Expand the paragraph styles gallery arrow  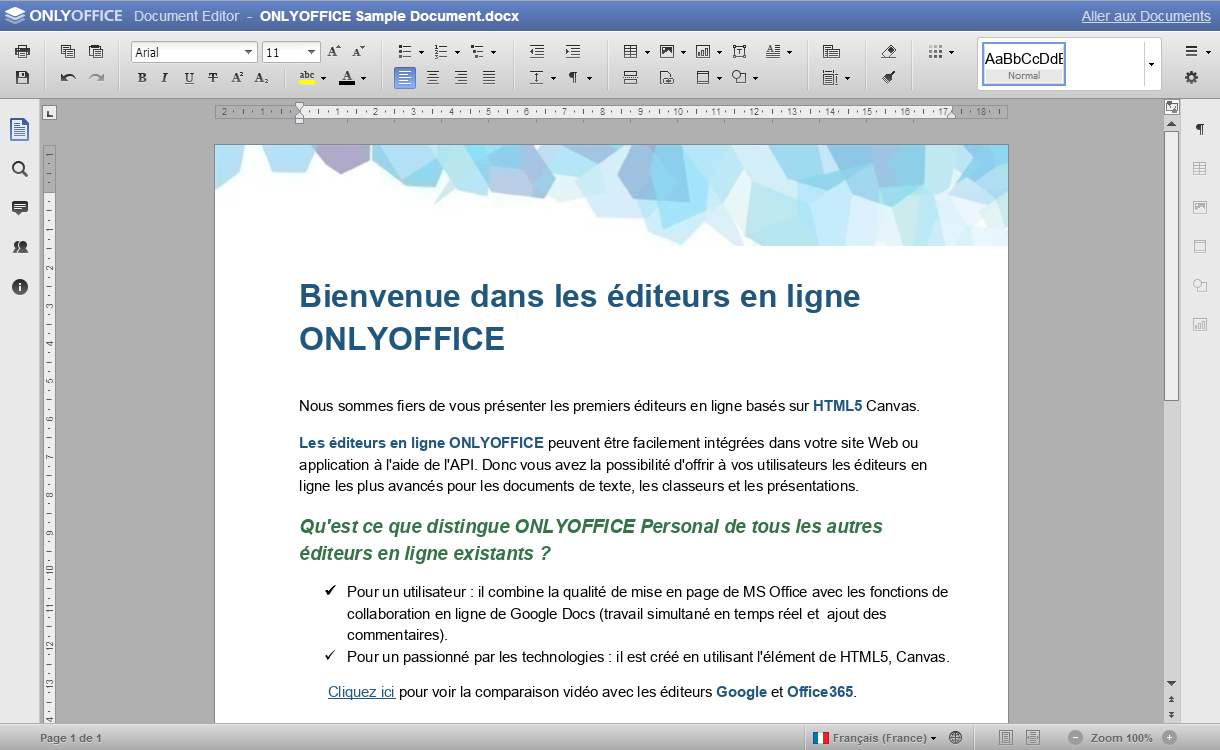pos(1151,64)
